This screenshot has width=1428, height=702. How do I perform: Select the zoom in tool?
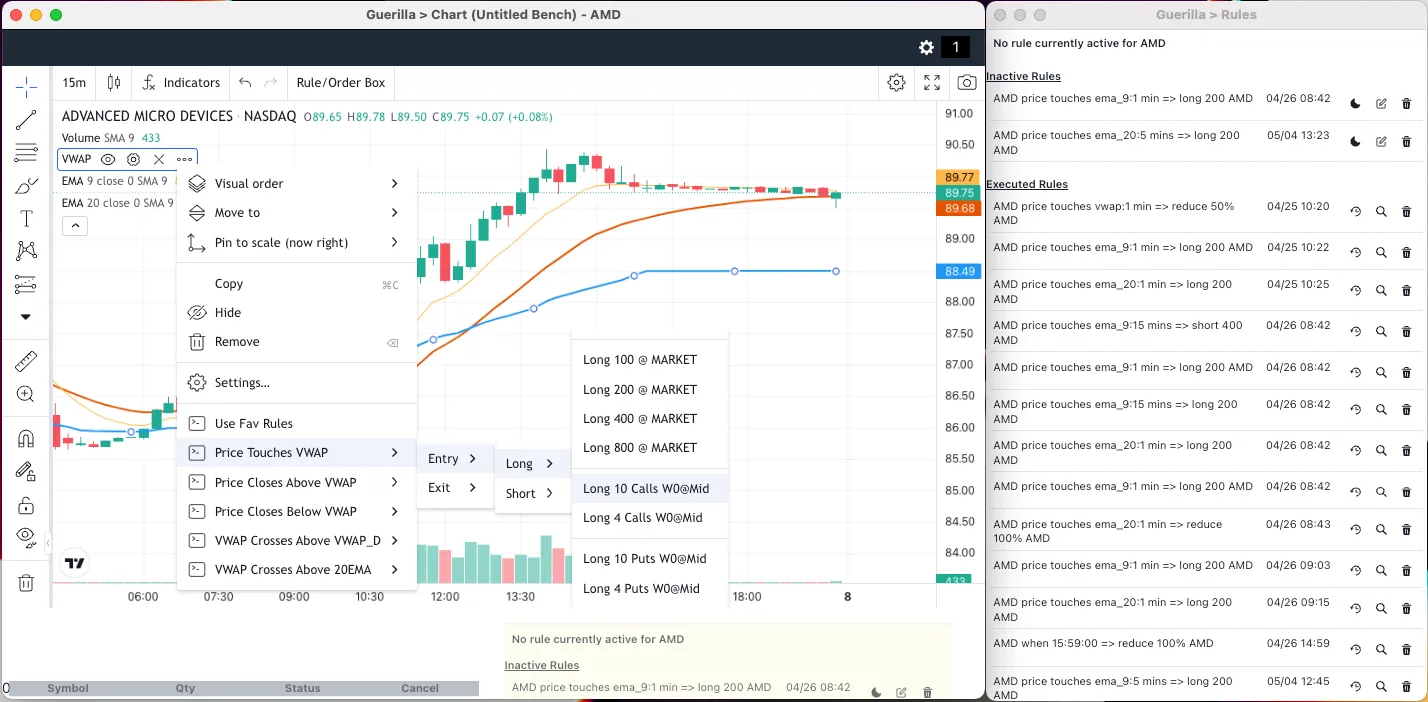point(26,395)
